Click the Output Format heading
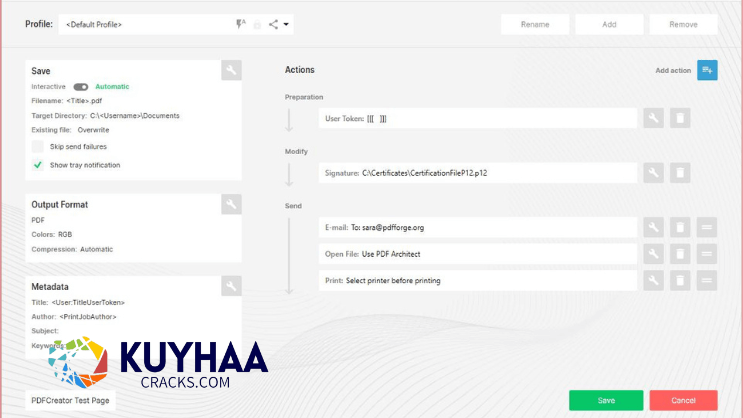This screenshot has height=418, width=743. click(x=60, y=205)
